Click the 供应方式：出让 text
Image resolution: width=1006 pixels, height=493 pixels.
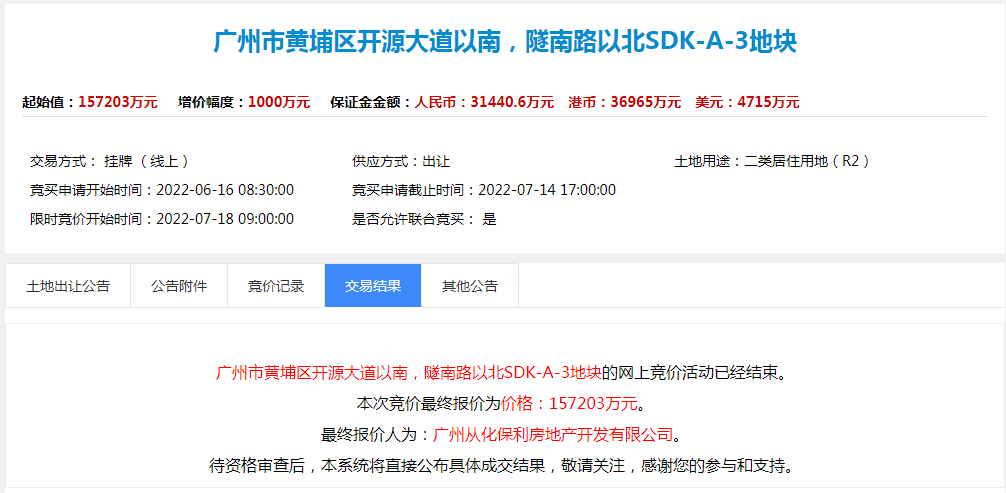[x=401, y=161]
